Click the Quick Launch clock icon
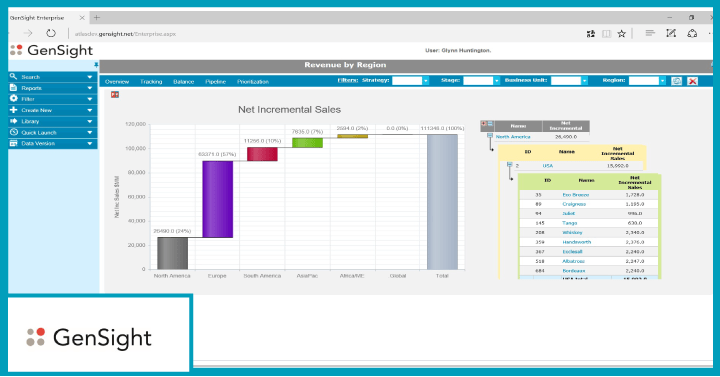720x377 pixels. (14, 132)
